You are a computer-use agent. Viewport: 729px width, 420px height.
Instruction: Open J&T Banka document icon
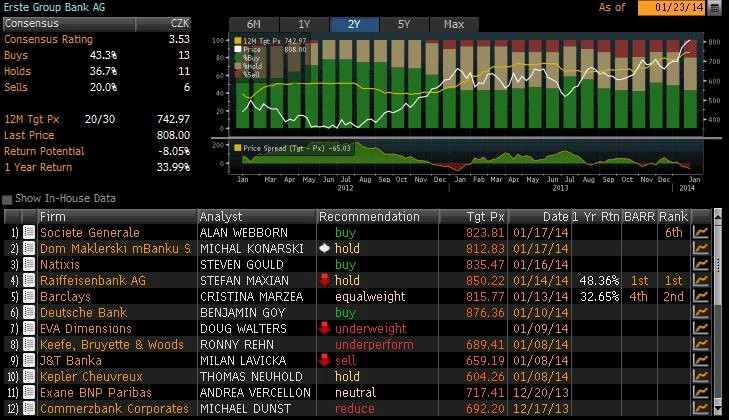pyautogui.click(x=29, y=360)
